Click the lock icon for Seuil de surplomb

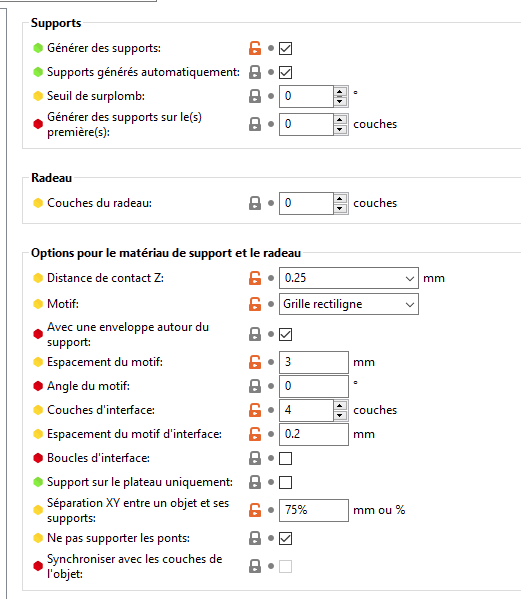255,96
